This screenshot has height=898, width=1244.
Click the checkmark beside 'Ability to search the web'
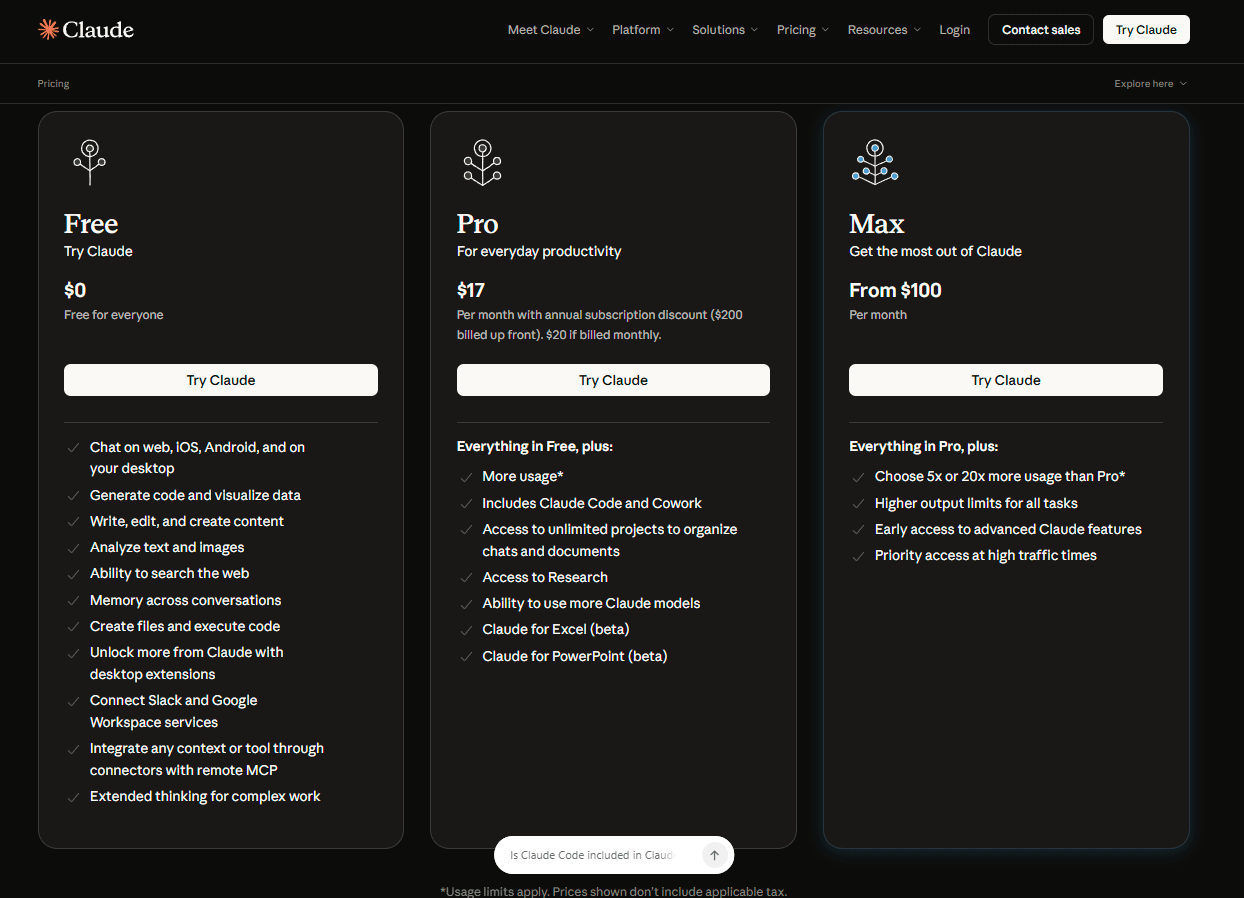tap(73, 574)
